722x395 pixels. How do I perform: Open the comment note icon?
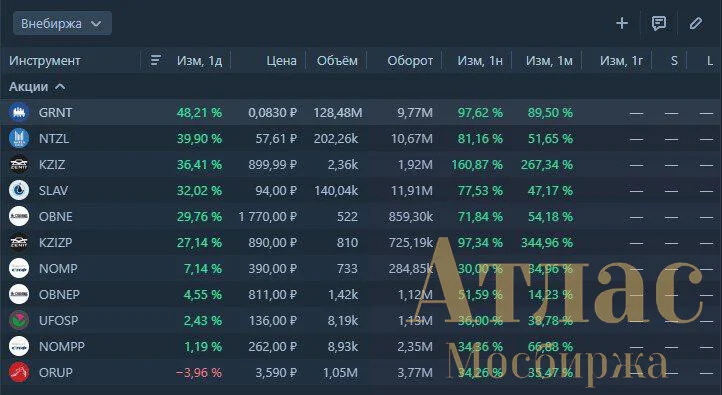click(x=659, y=23)
